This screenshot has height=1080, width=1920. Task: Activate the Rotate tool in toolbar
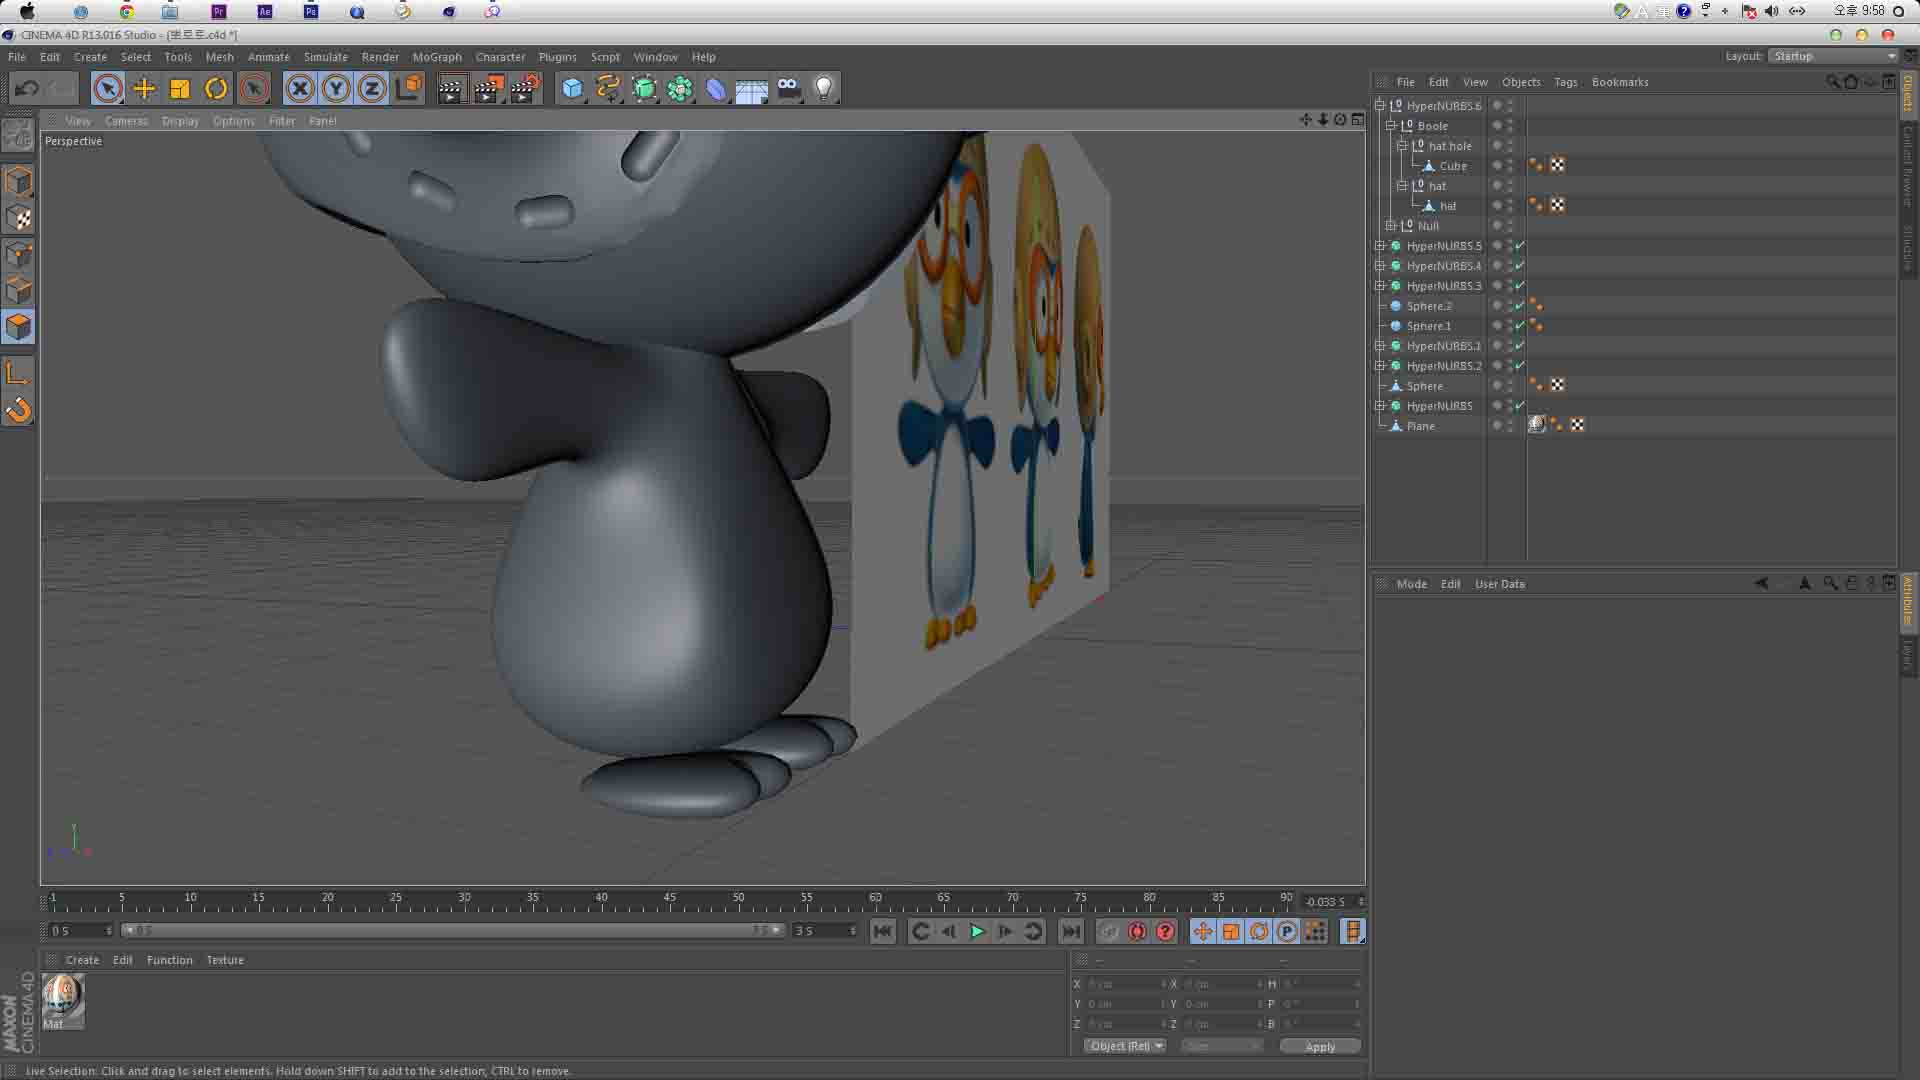click(x=216, y=89)
